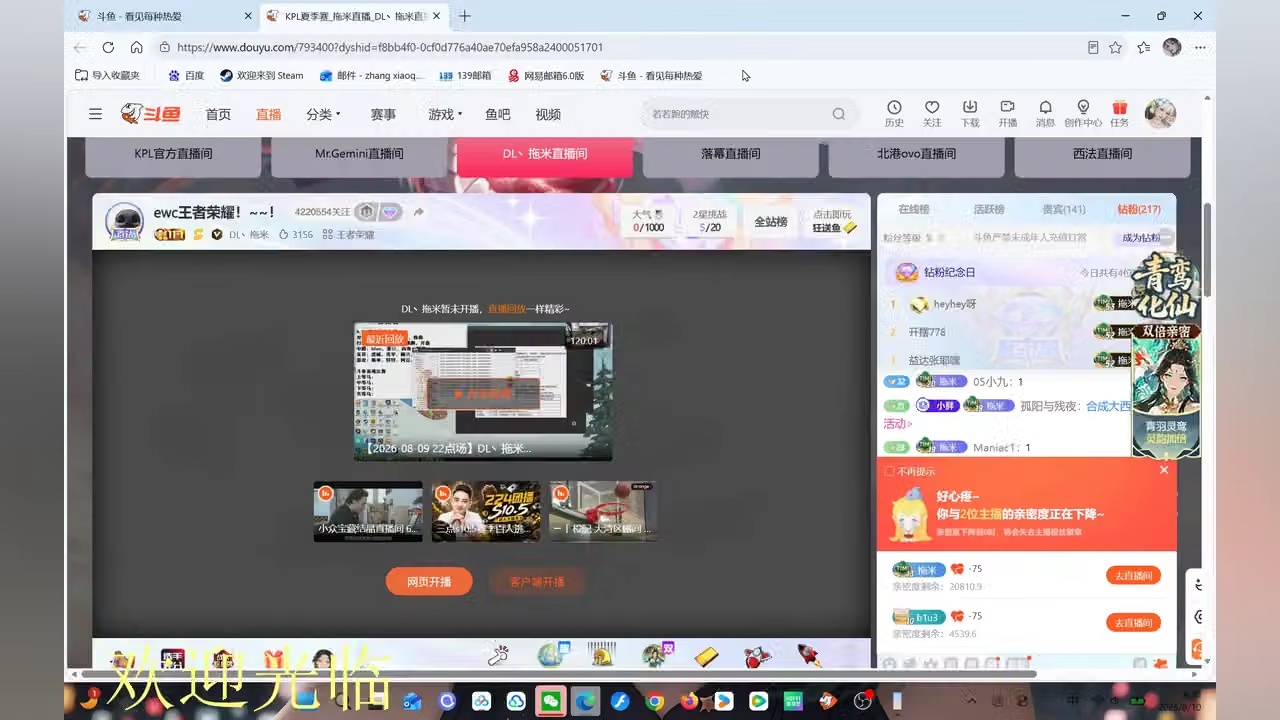Open the browser settings ellipsis menu

[x=1199, y=47]
